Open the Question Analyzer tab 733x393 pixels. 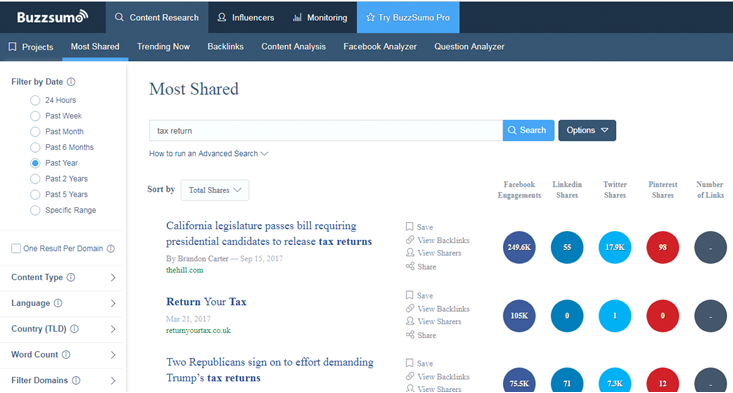[469, 46]
